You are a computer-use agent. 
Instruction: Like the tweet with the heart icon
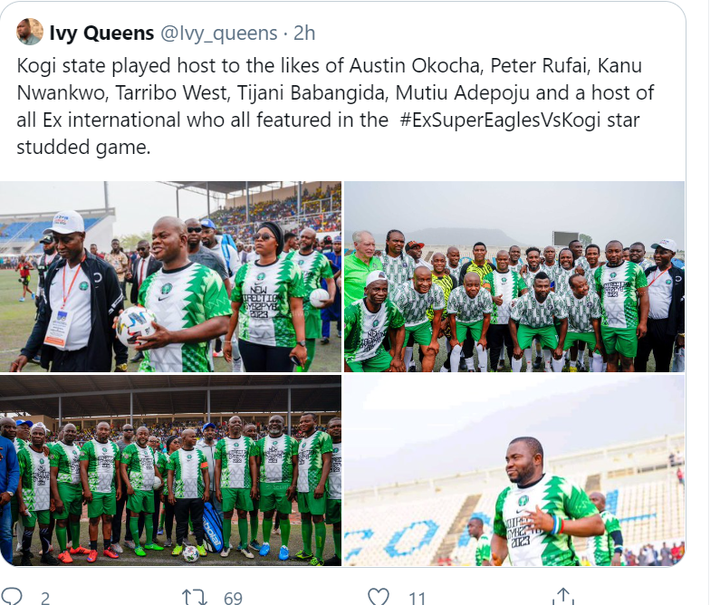[379, 596]
